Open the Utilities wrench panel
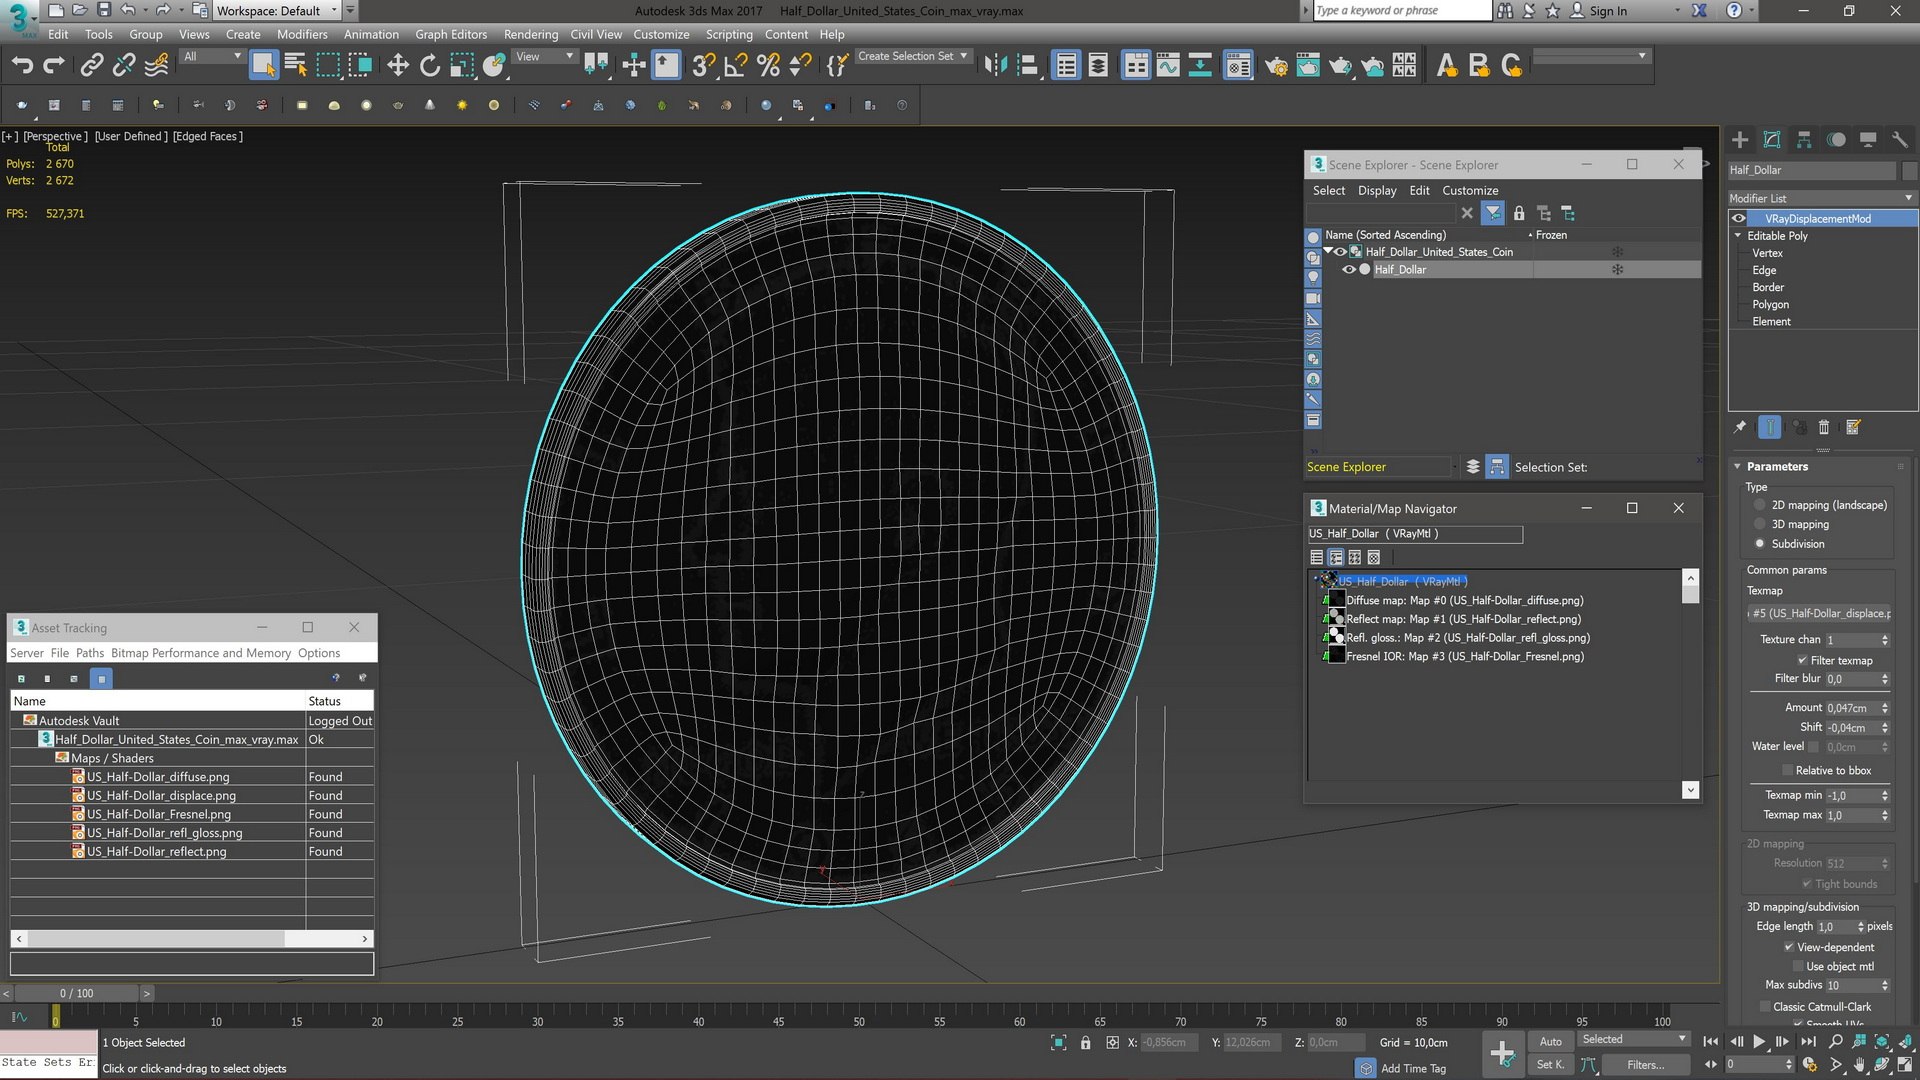 click(x=1899, y=140)
